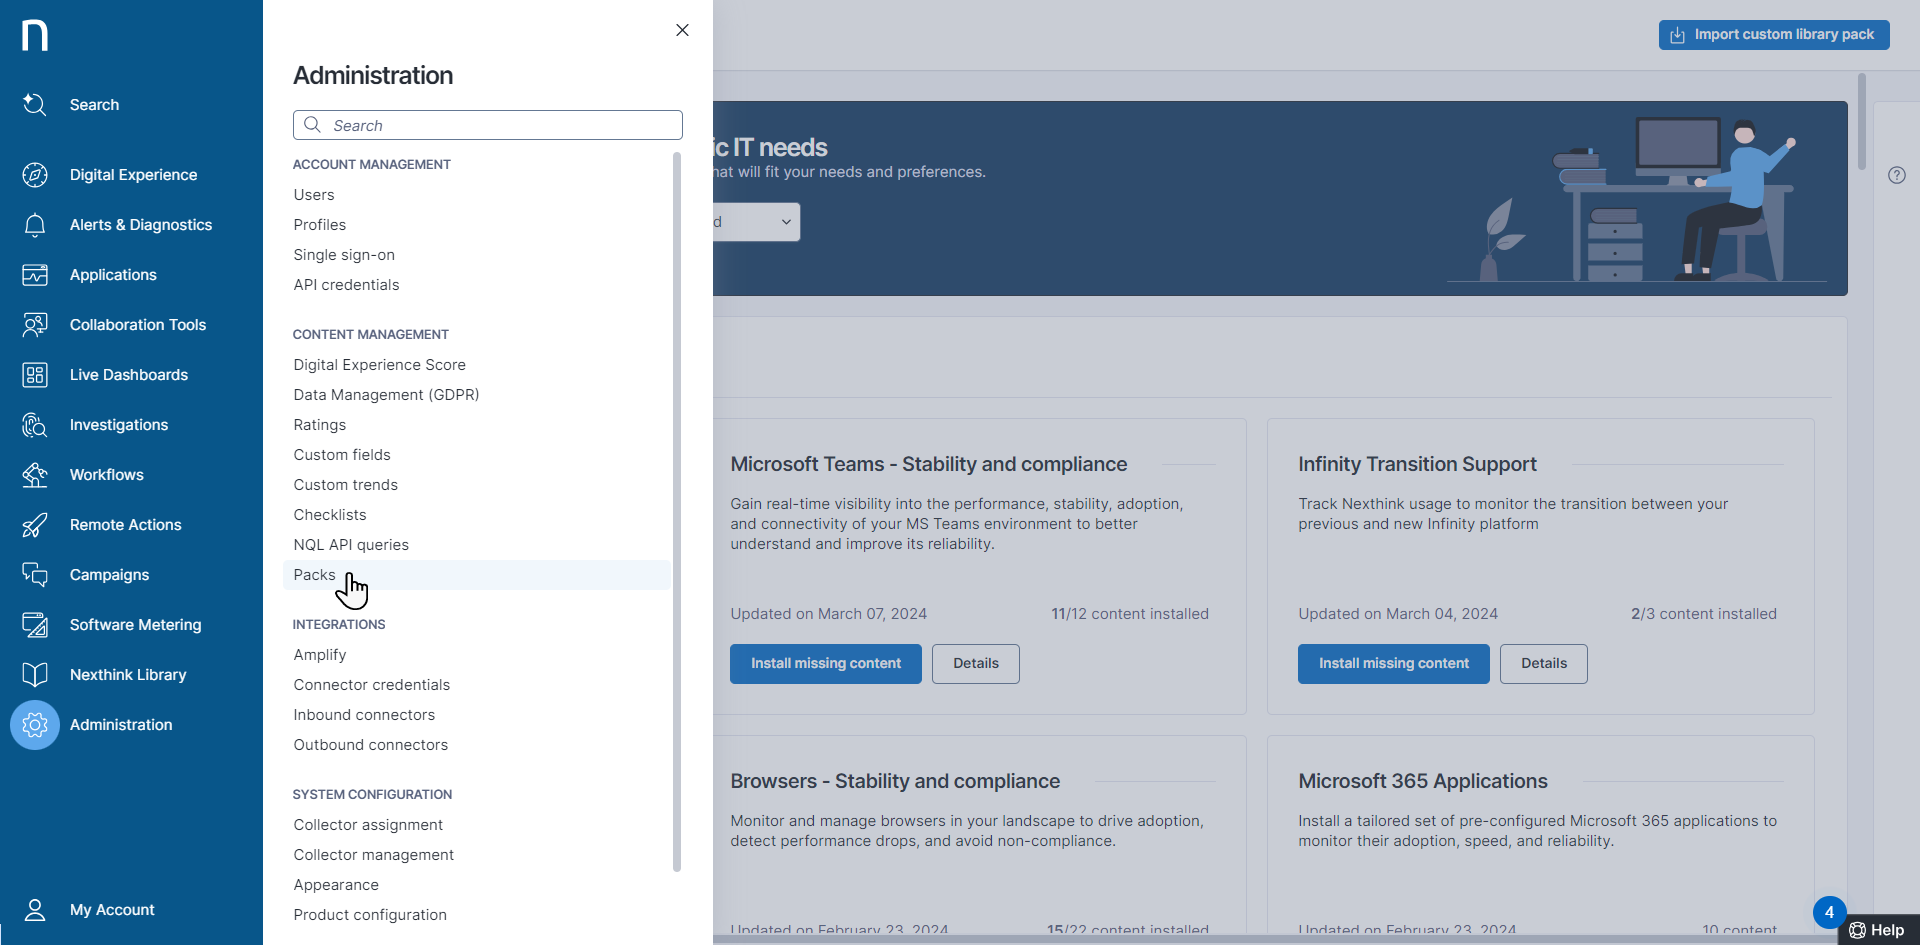Image resolution: width=1920 pixels, height=945 pixels.
Task: Open the Nexthink Library book icon
Action: point(35,675)
